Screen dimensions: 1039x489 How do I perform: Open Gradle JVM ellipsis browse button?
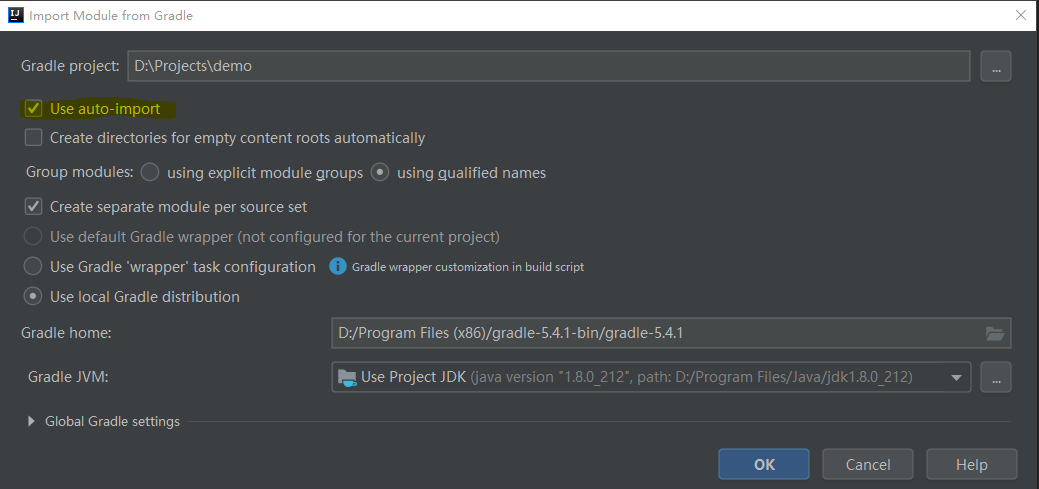[x=996, y=378]
